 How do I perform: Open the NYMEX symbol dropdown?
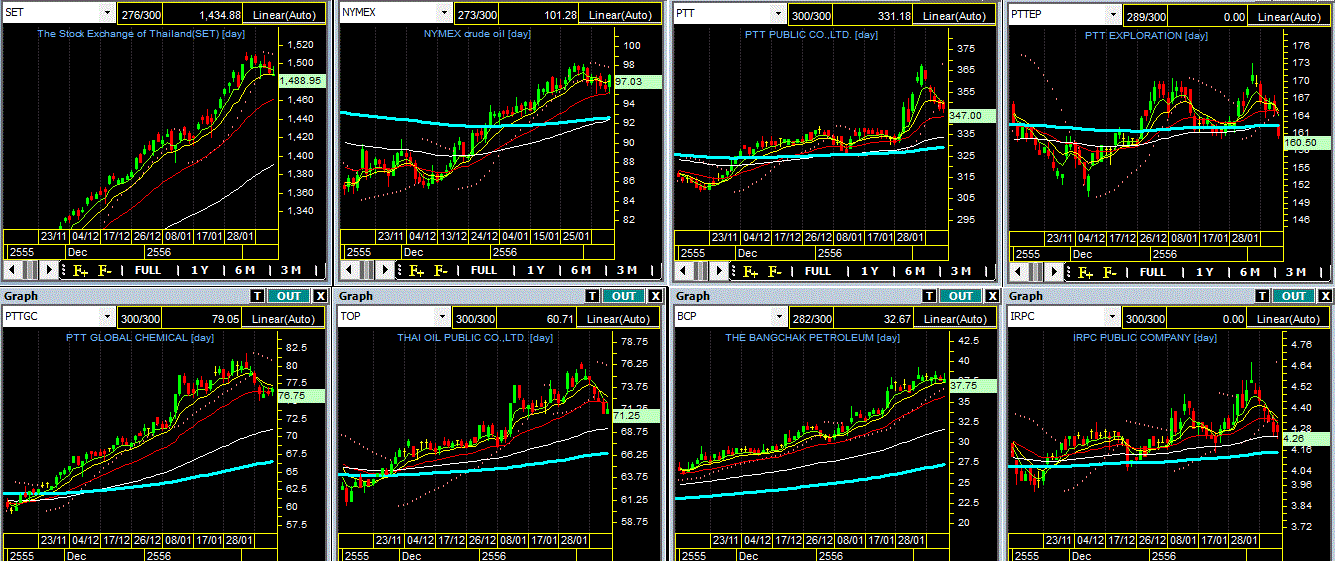(x=443, y=14)
